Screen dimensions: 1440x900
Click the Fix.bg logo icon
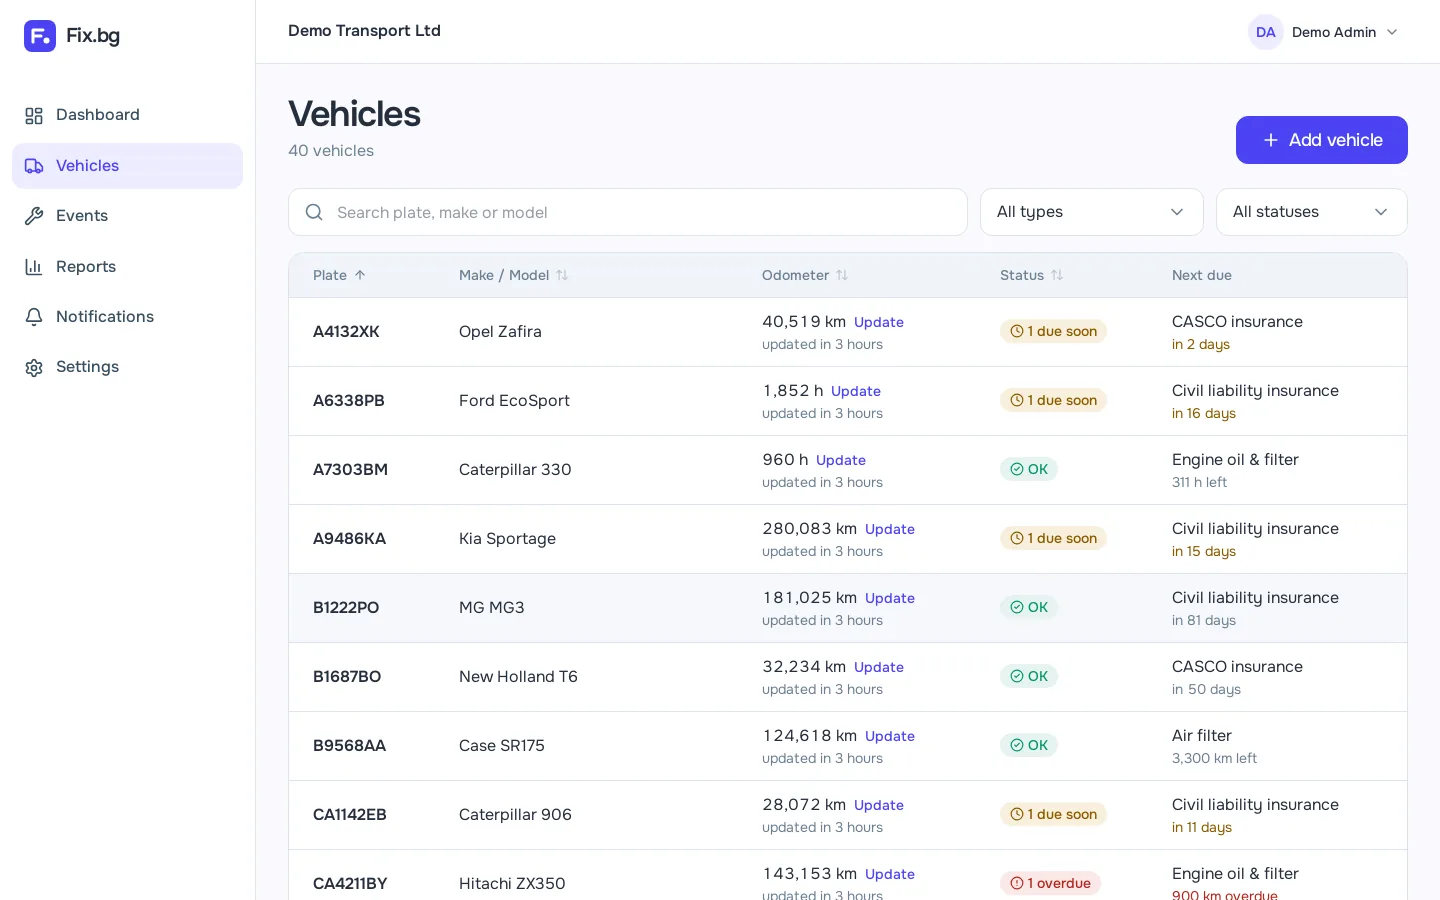(40, 36)
